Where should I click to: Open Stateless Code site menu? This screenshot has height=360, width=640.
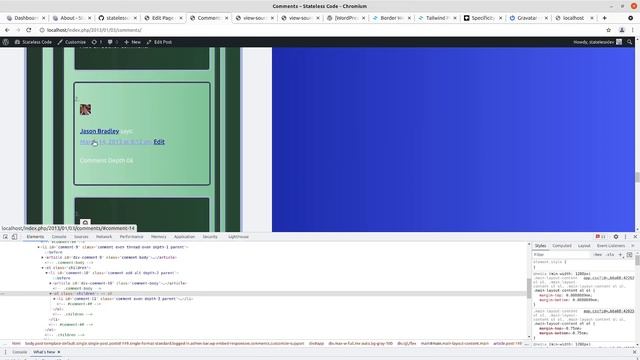coord(33,42)
